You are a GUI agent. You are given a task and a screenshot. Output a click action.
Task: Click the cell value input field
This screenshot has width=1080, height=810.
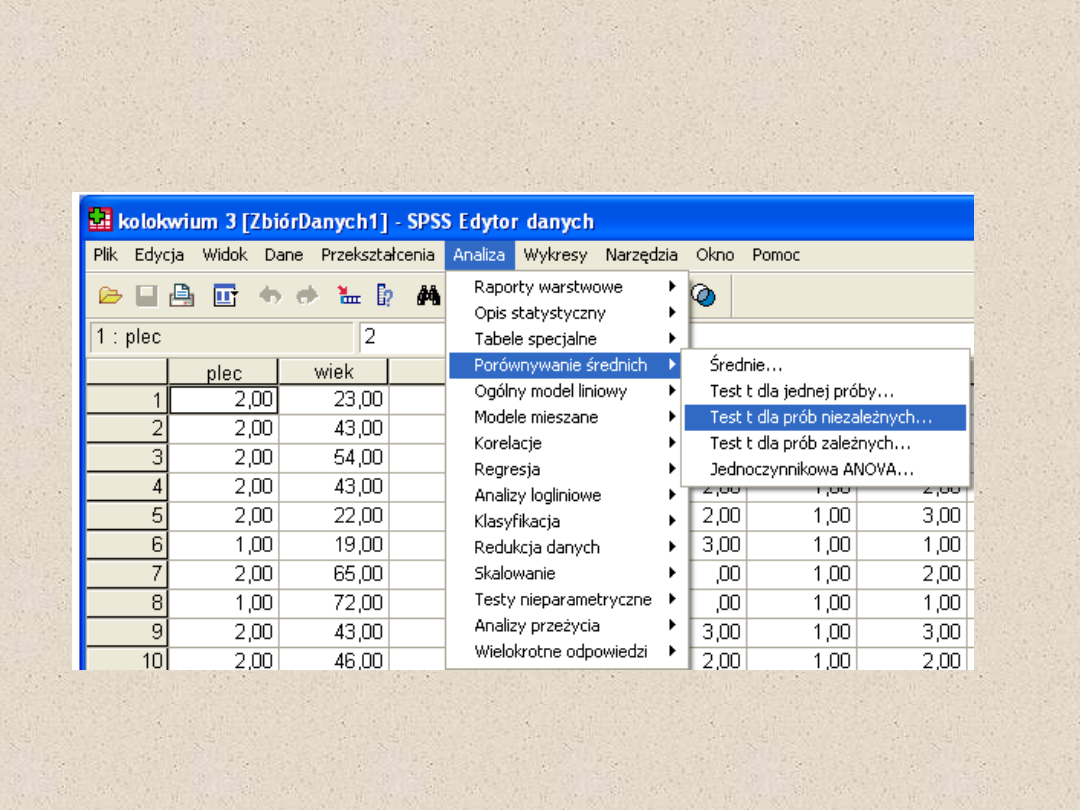click(x=400, y=337)
